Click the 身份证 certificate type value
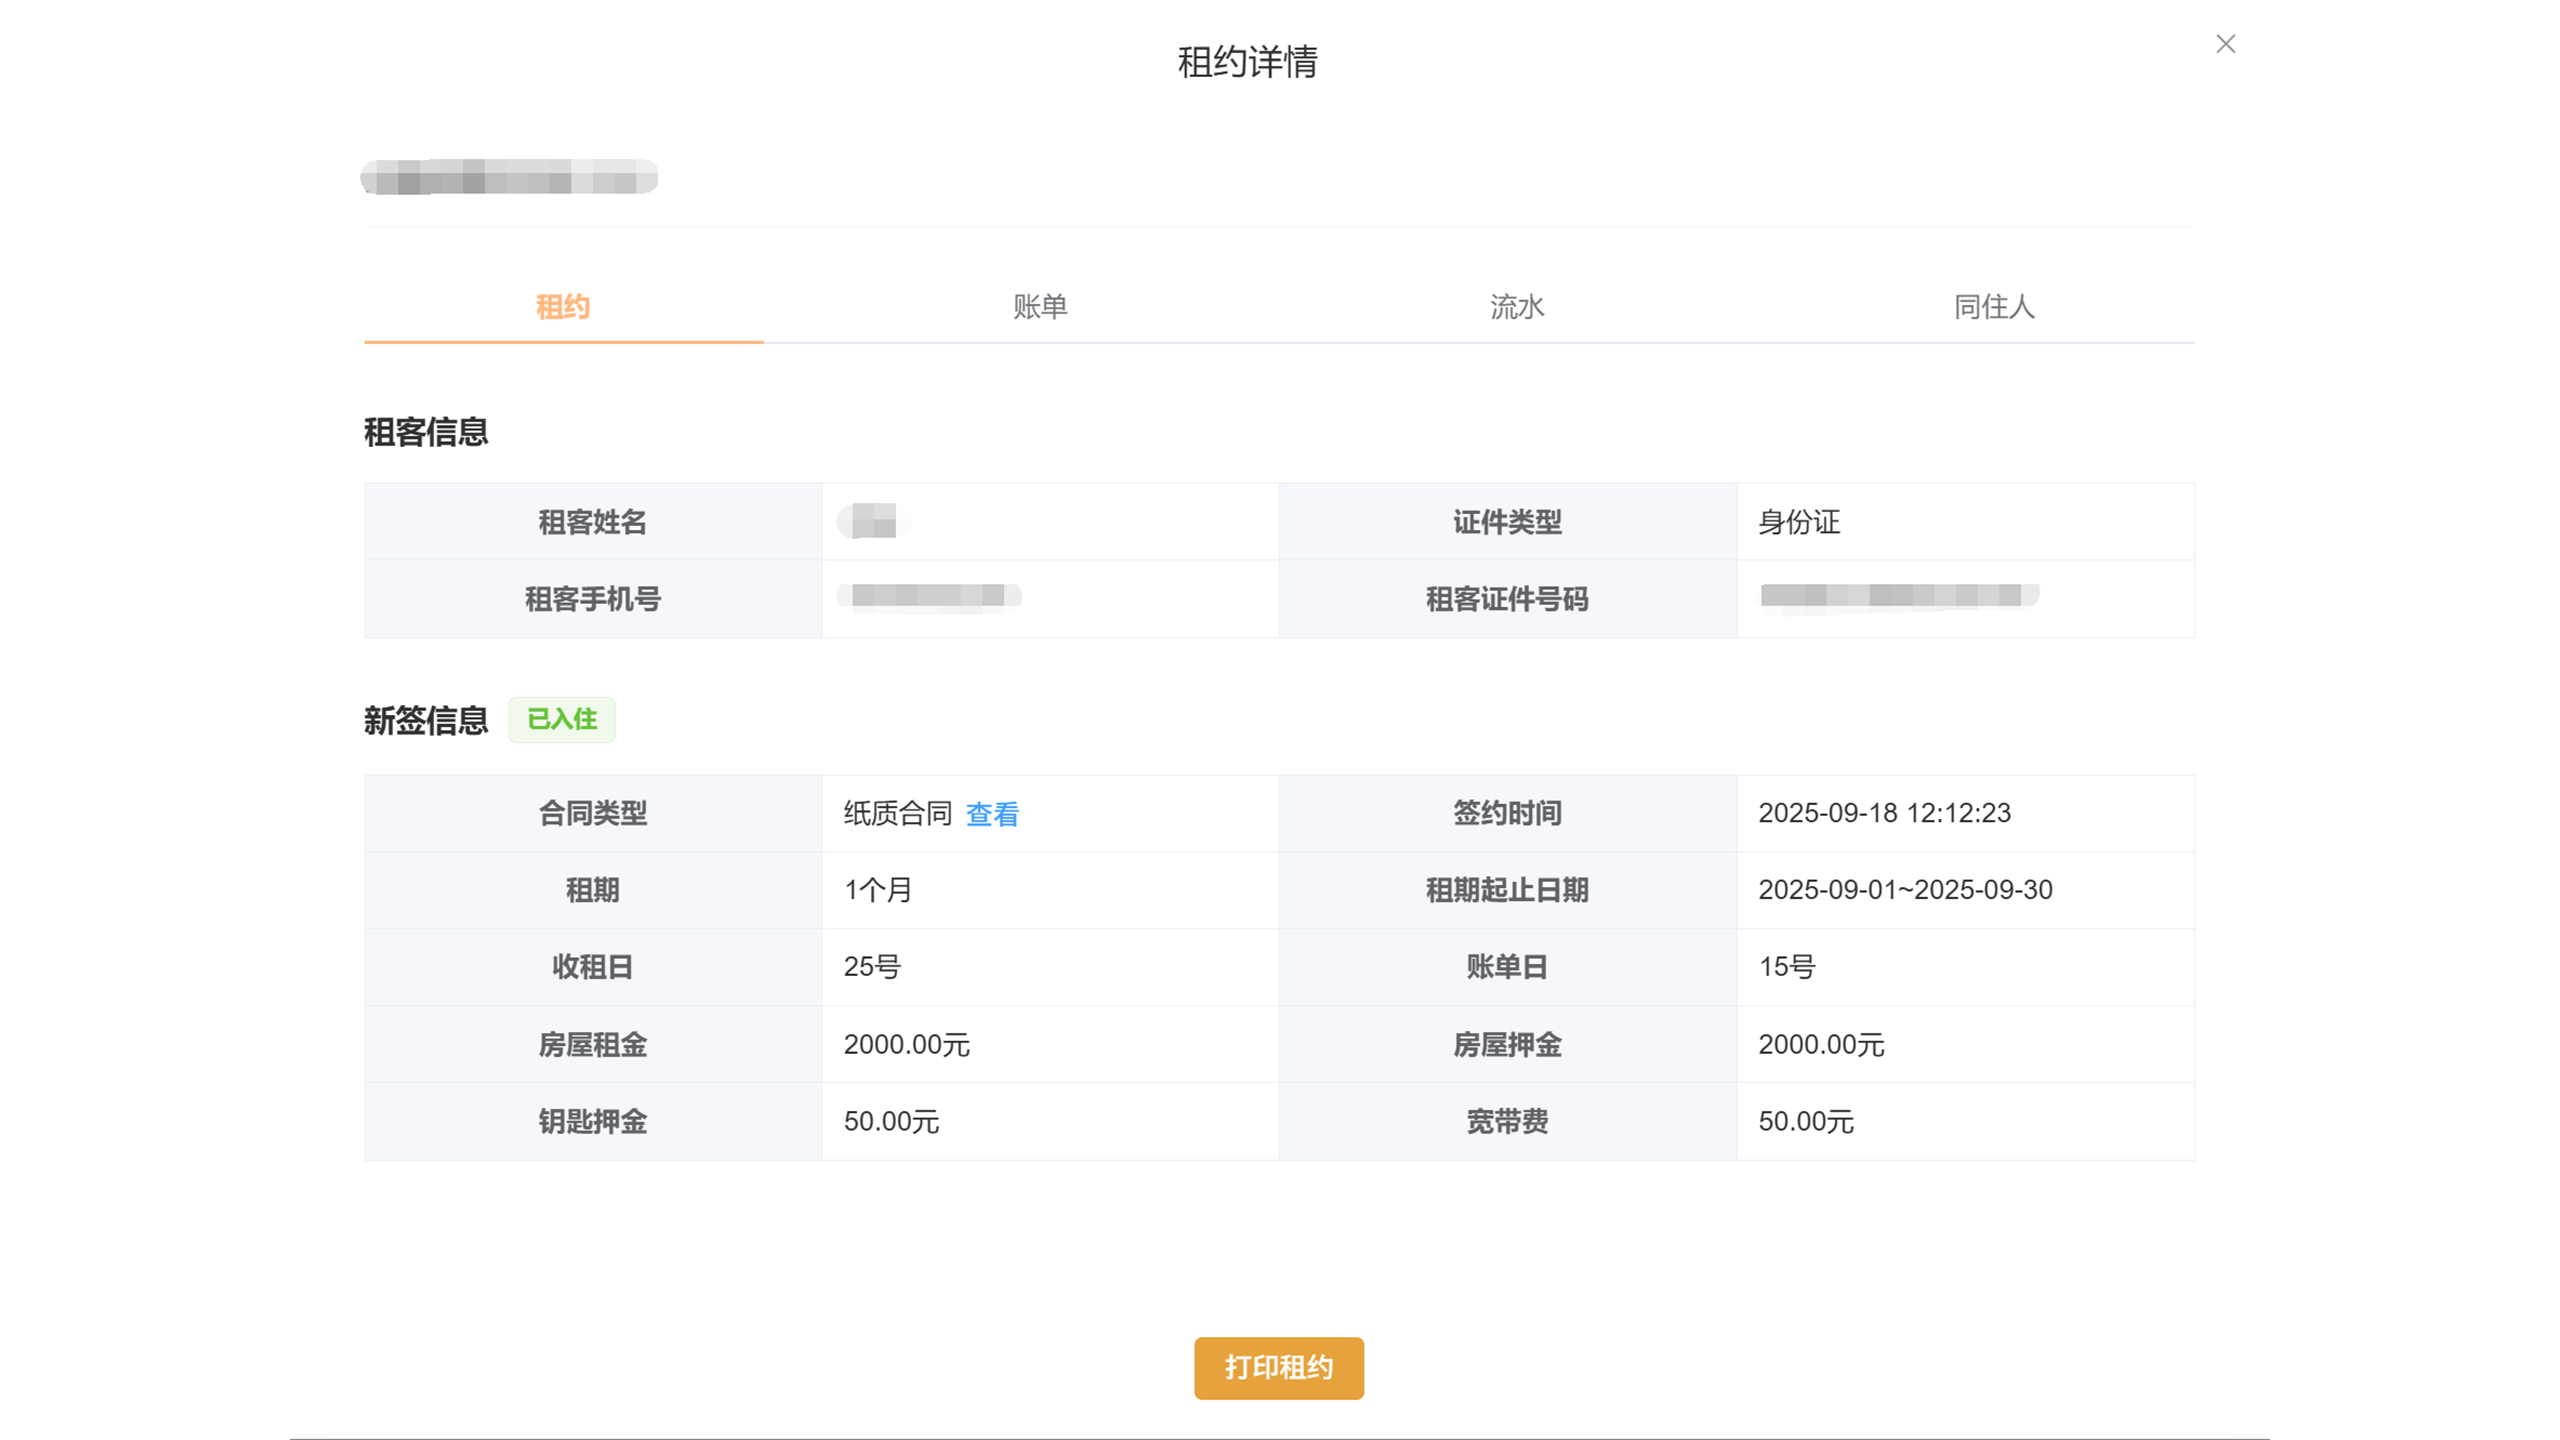2560x1440 pixels. (x=1798, y=522)
